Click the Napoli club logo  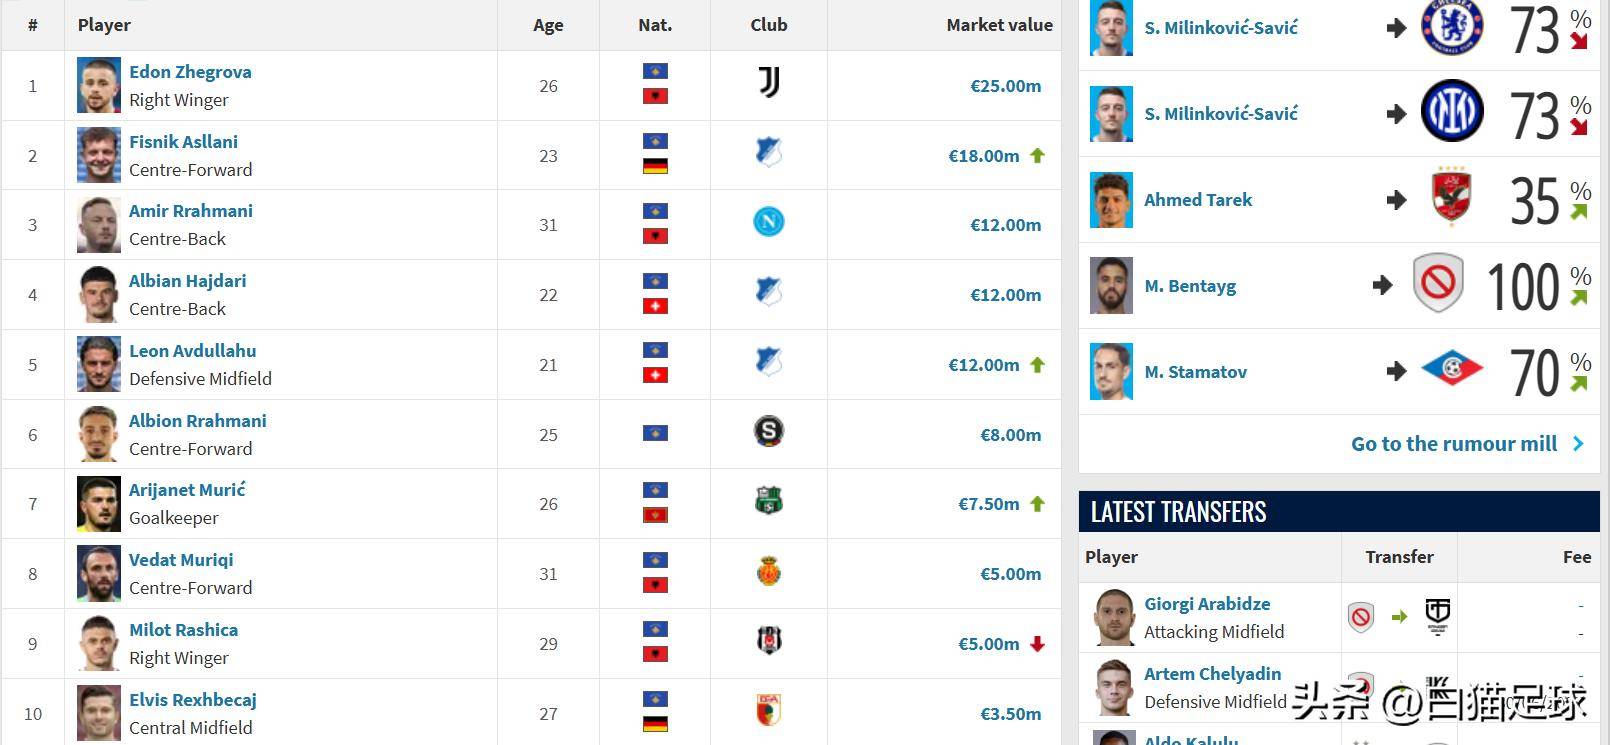pos(768,222)
